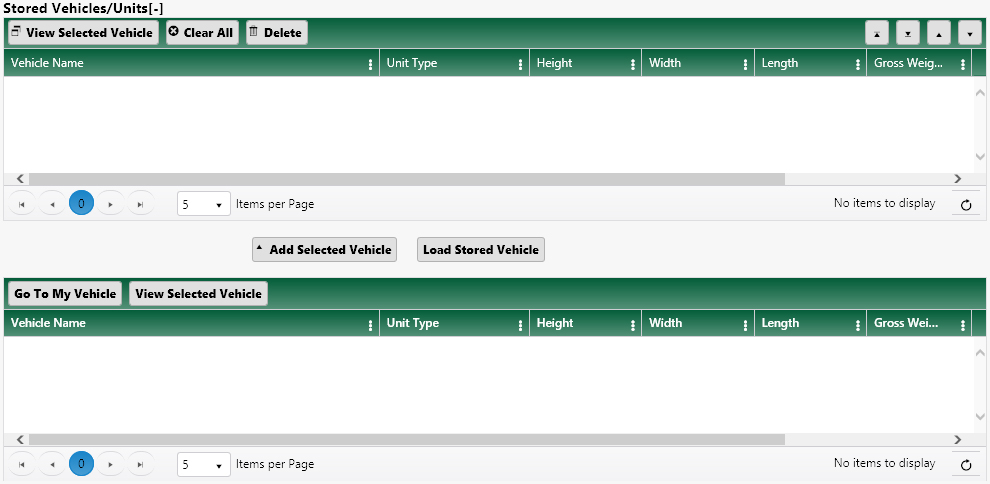Click the Go To My Vehicle button

point(65,294)
